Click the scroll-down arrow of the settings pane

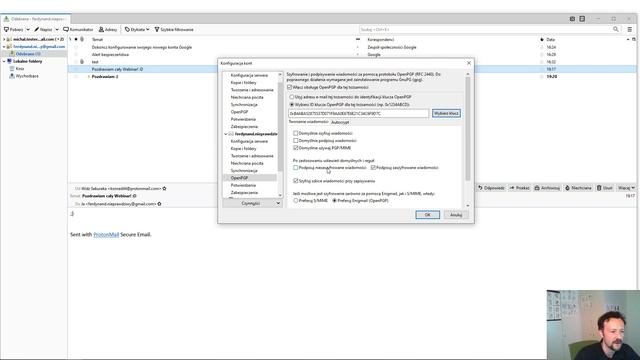pos(468,205)
